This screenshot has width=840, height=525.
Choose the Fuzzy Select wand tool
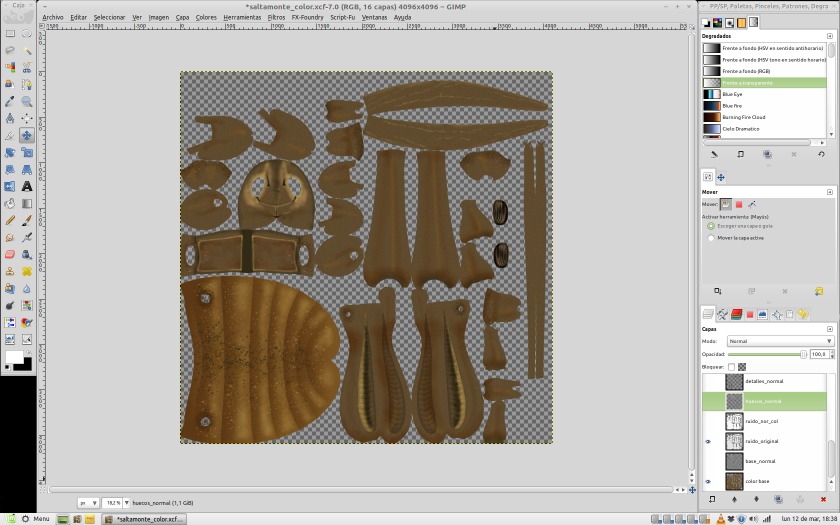[x=26, y=50]
